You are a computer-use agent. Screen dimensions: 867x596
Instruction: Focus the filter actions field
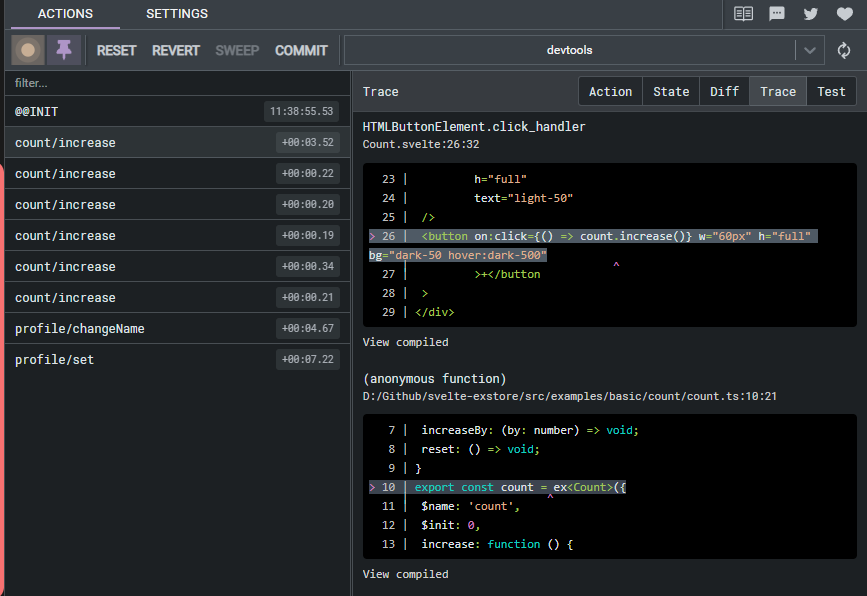click(177, 83)
